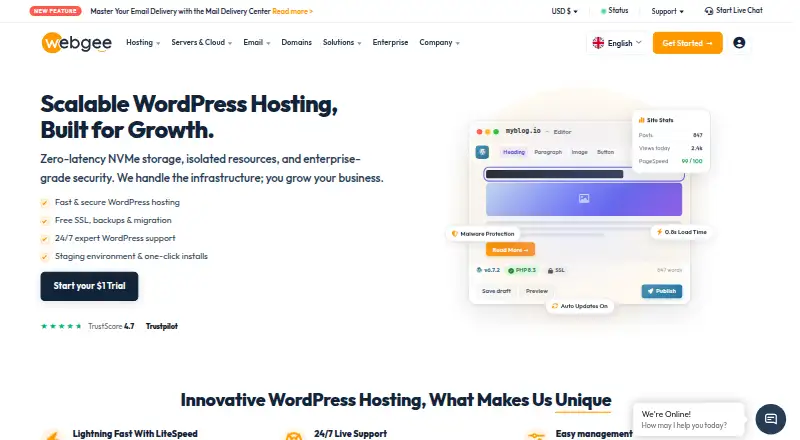800x440 pixels.
Task: Click the SSL lock icon in mockup
Action: (x=550, y=271)
